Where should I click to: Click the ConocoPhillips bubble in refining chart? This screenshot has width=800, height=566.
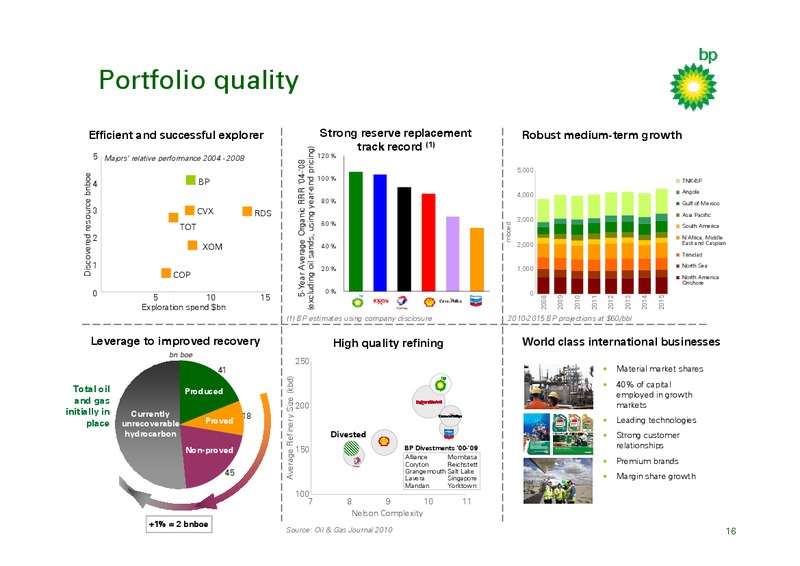pos(450,416)
